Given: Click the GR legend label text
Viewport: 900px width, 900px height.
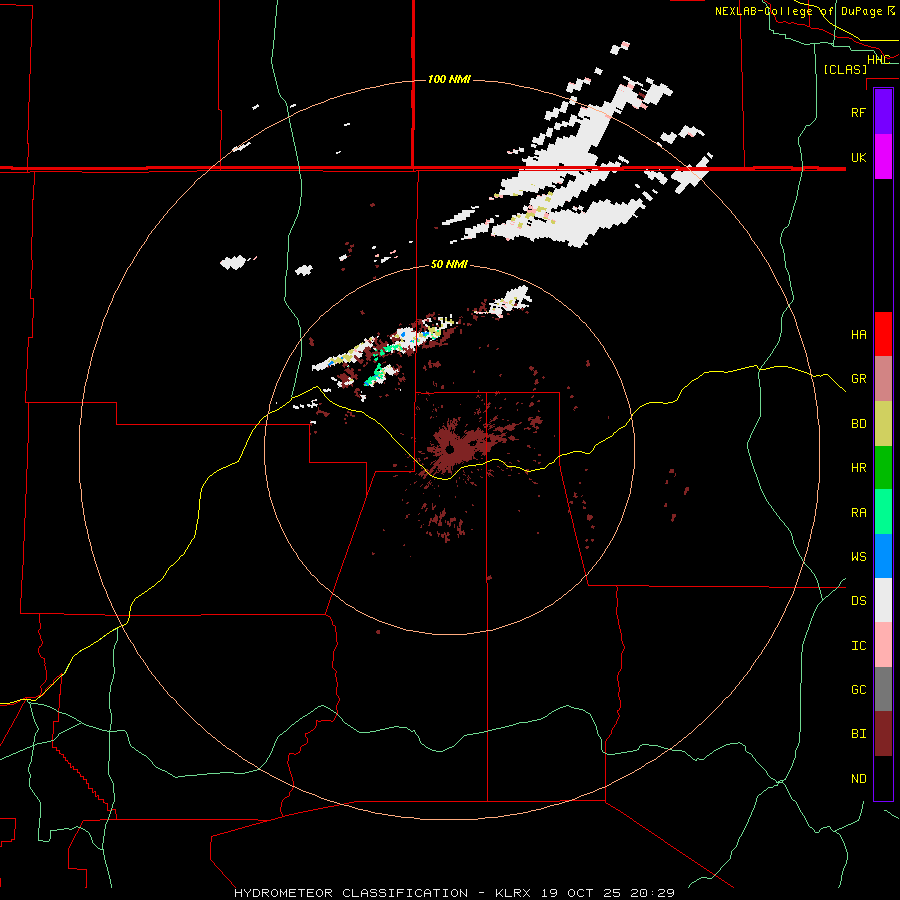Looking at the screenshot, I should click(858, 379).
